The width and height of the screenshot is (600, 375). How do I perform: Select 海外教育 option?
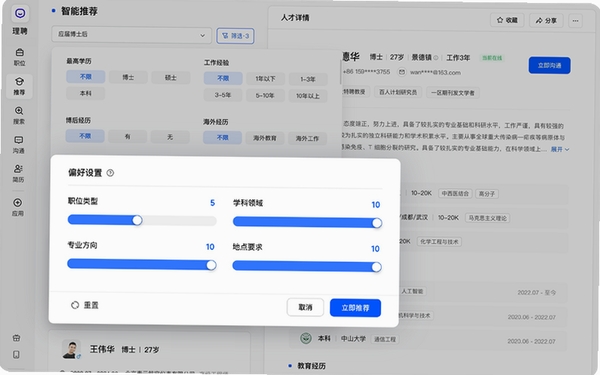click(x=265, y=138)
